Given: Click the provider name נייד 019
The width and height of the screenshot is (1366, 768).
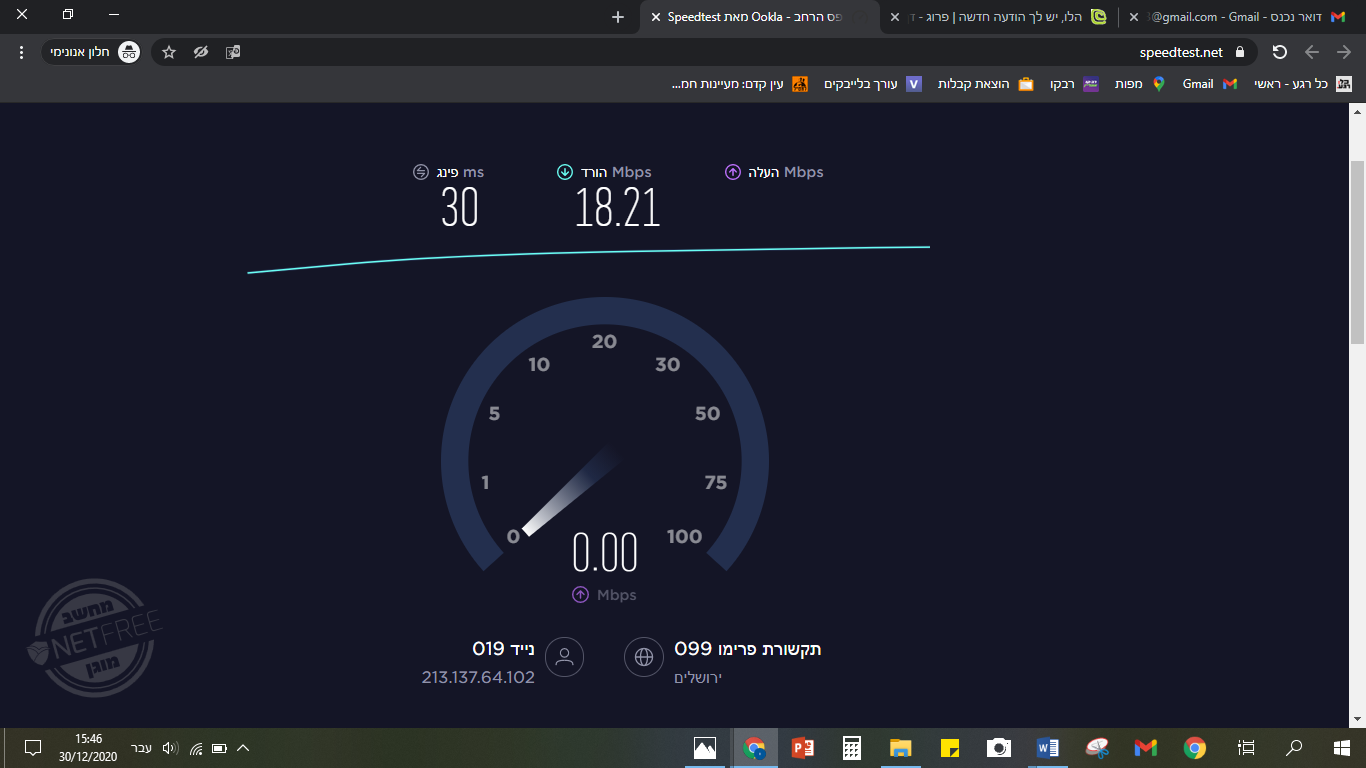Looking at the screenshot, I should [x=503, y=649].
